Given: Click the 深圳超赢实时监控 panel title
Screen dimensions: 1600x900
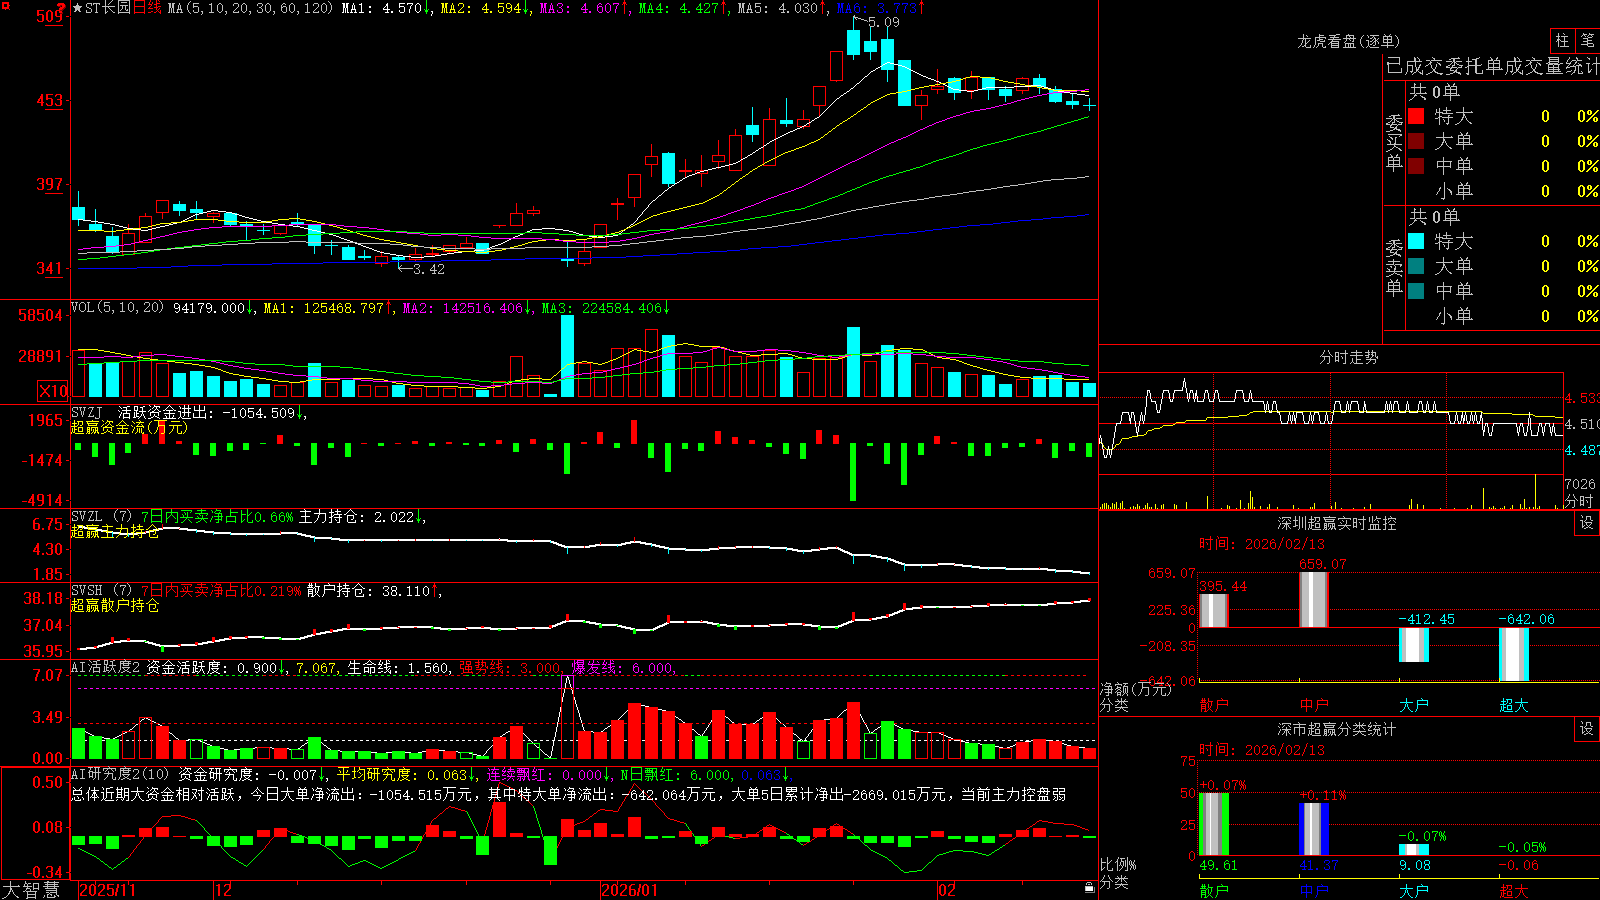Looking at the screenshot, I should coord(1337,523).
